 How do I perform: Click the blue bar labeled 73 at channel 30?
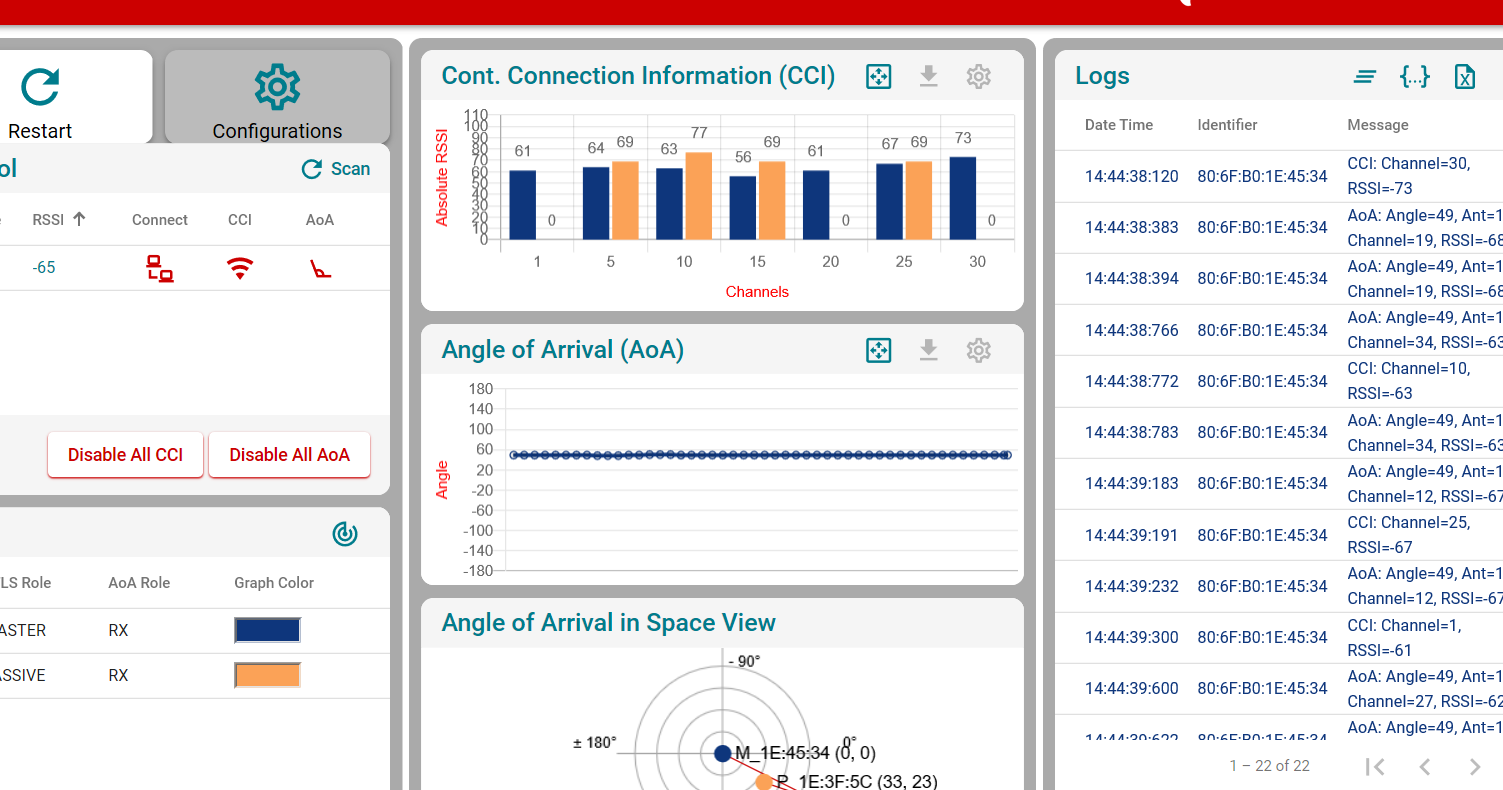point(963,198)
